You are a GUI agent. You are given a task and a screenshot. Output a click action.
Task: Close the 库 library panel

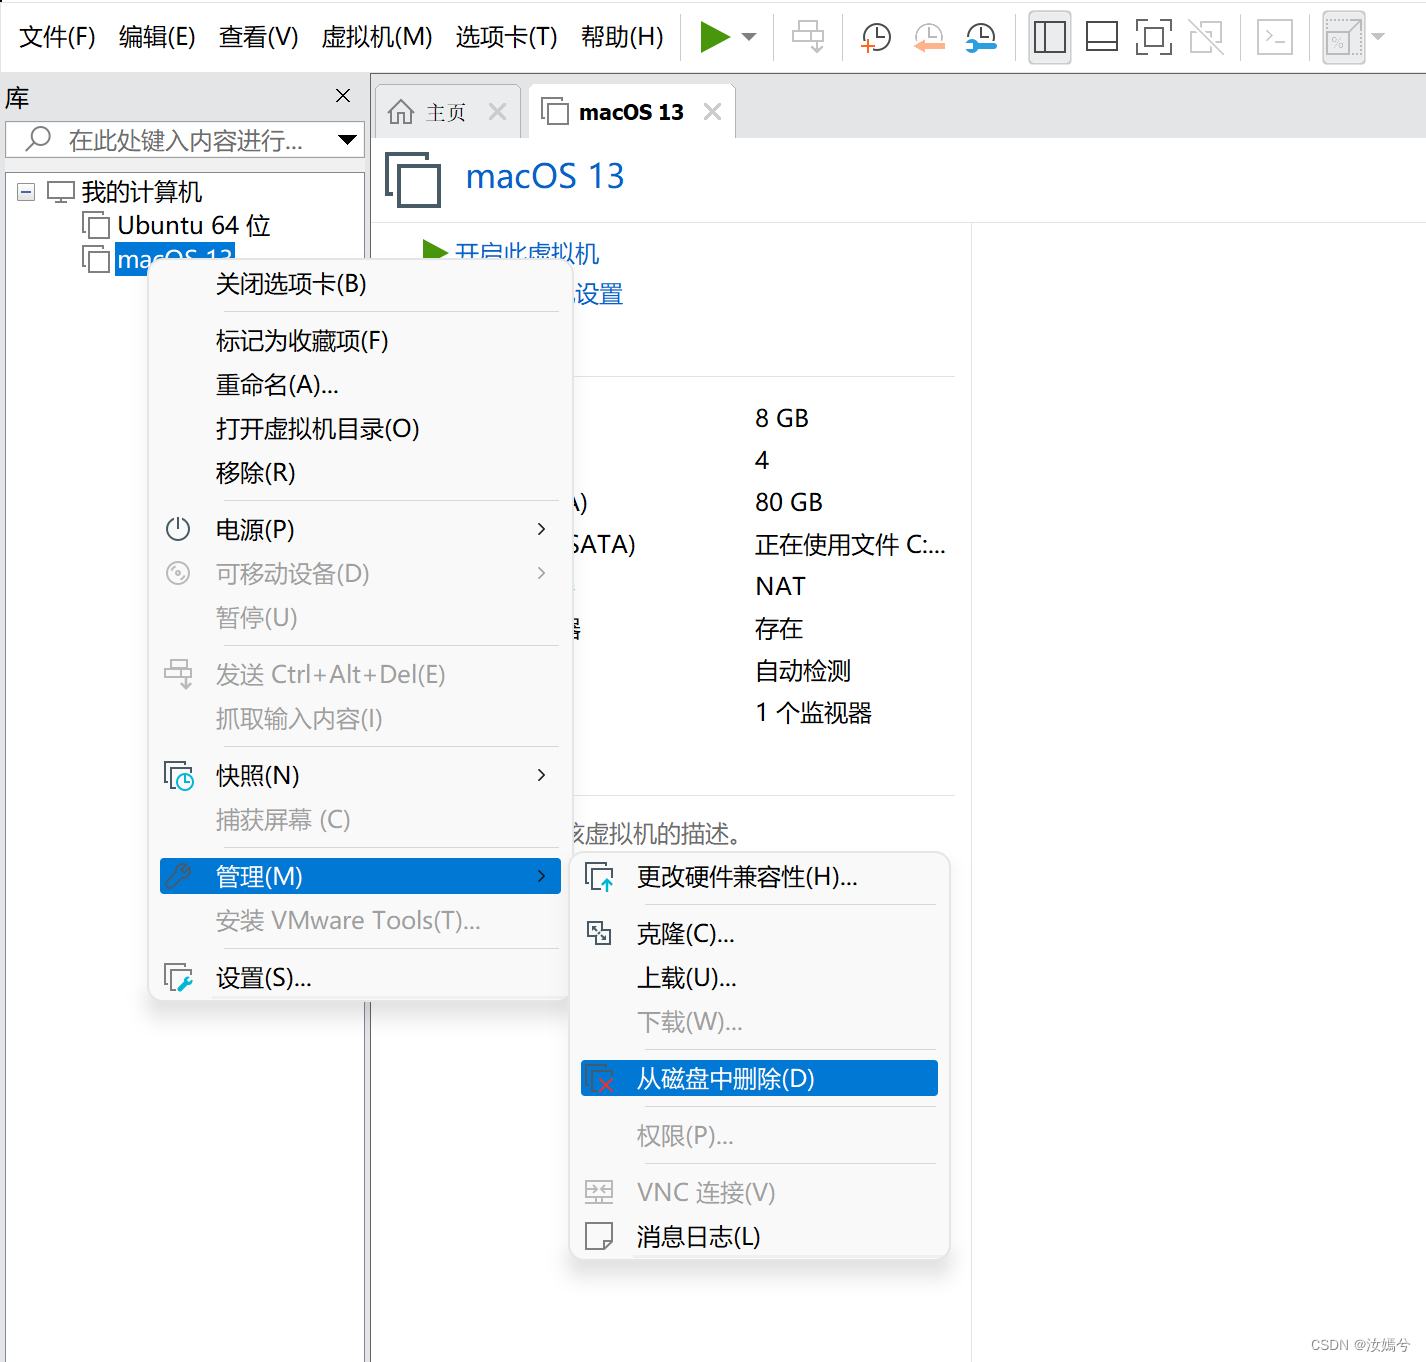pos(343,95)
